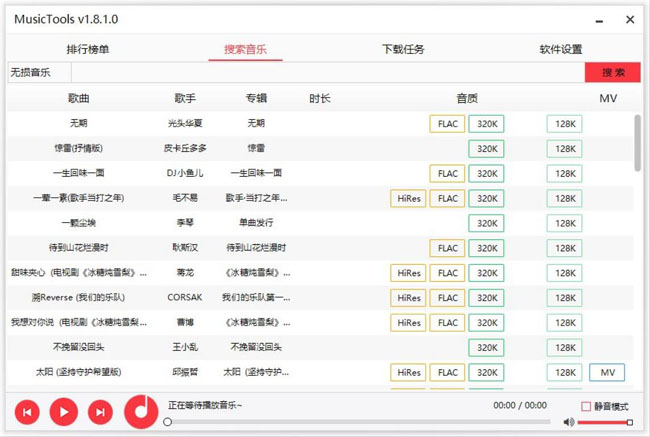This screenshot has width=650, height=437.
Task: Select 320K for 不挽留没回头
Action: coord(486,348)
